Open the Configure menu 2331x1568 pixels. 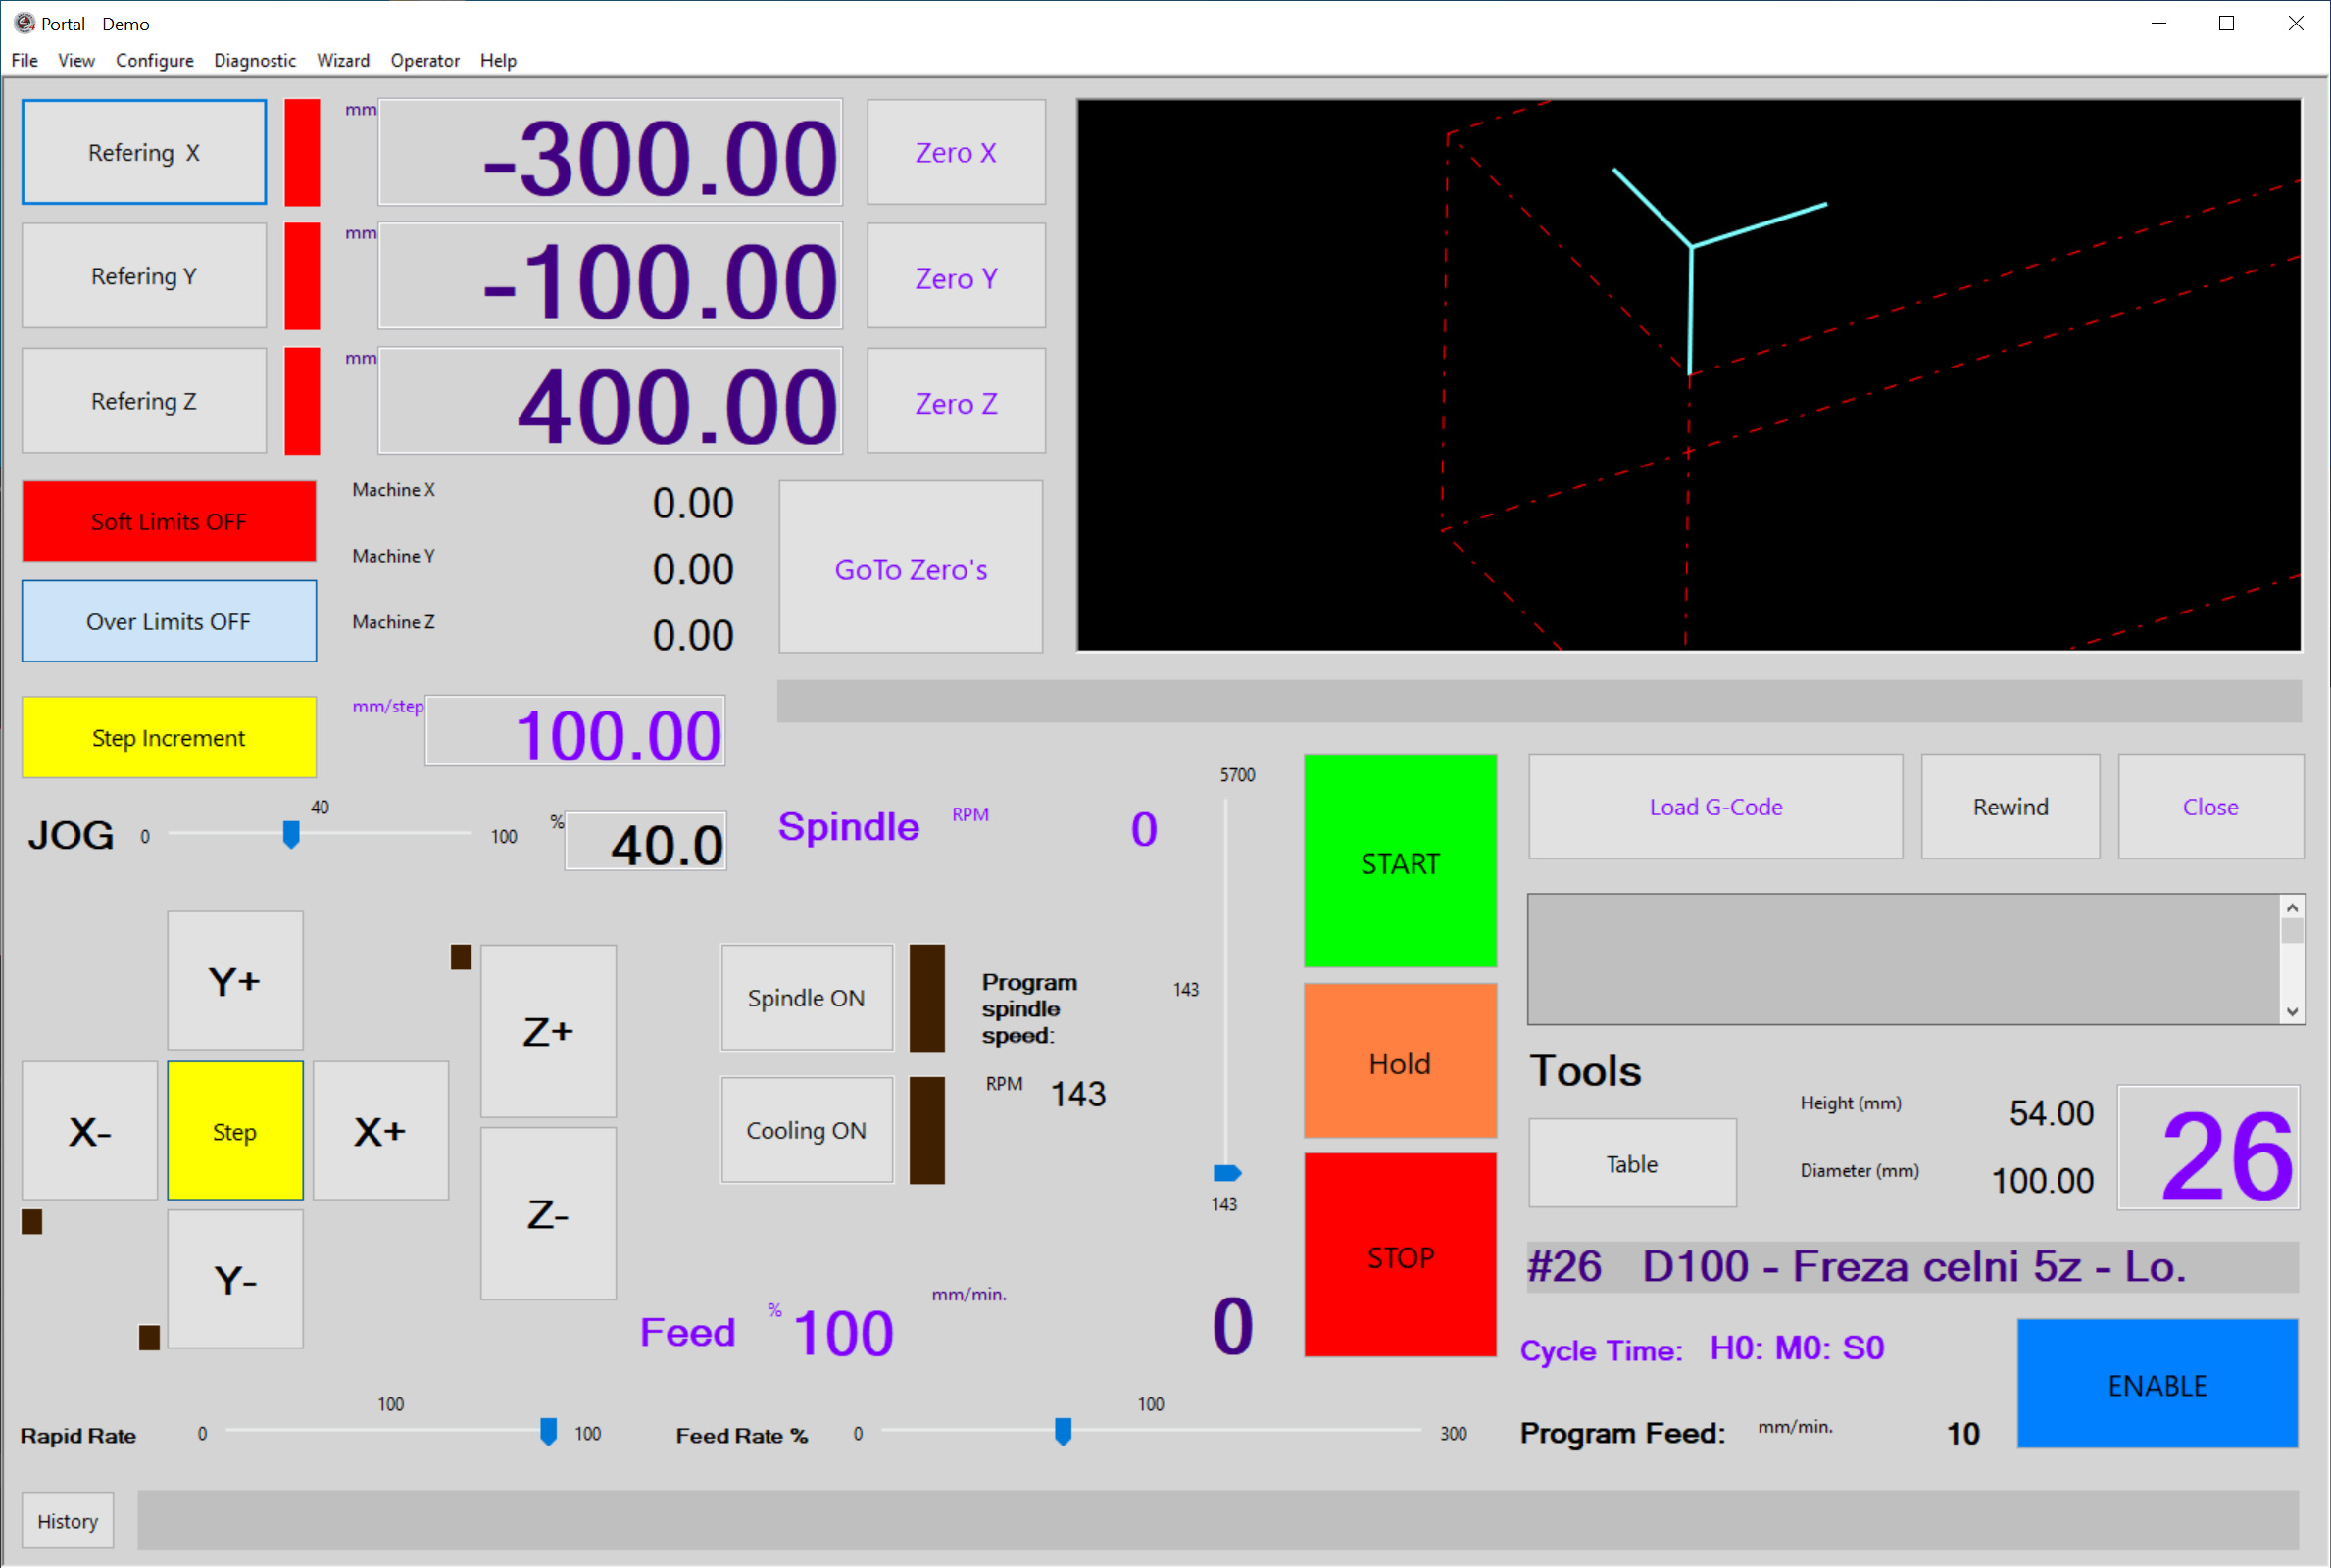[154, 60]
